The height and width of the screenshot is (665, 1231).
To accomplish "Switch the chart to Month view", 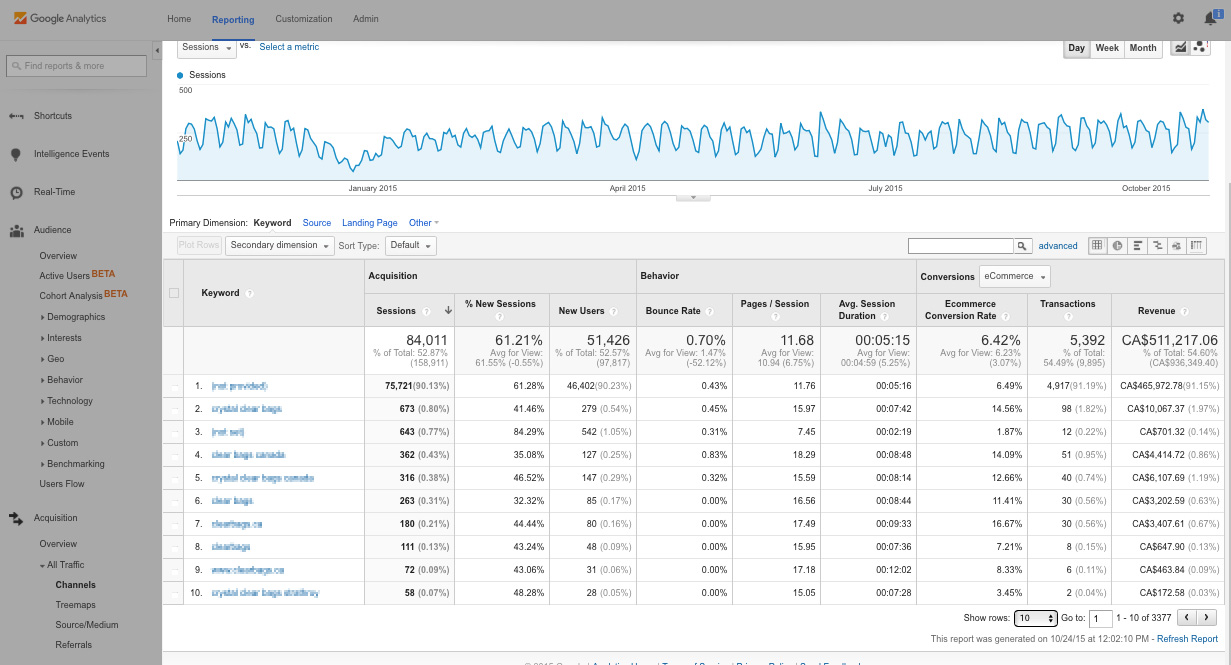I will (1143, 48).
